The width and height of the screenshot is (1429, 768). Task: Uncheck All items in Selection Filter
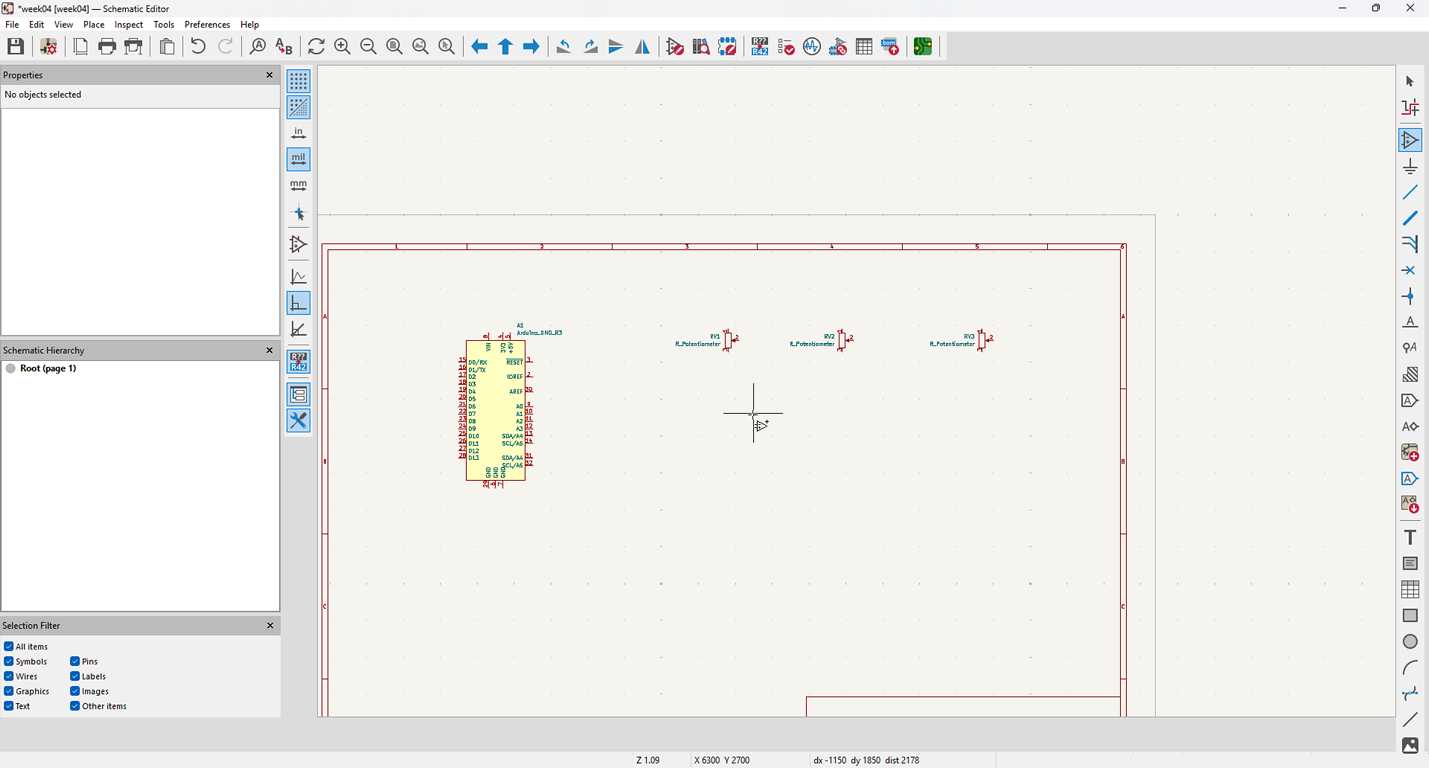pos(9,646)
